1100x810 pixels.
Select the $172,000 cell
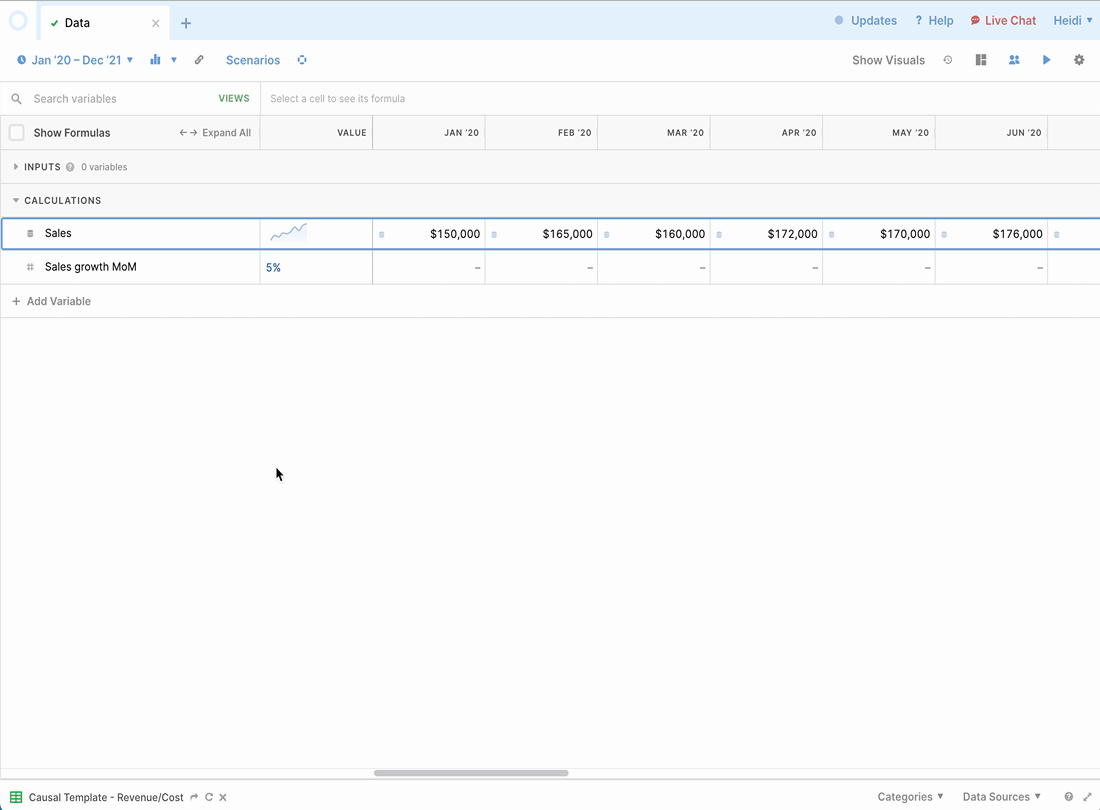[x=767, y=234]
